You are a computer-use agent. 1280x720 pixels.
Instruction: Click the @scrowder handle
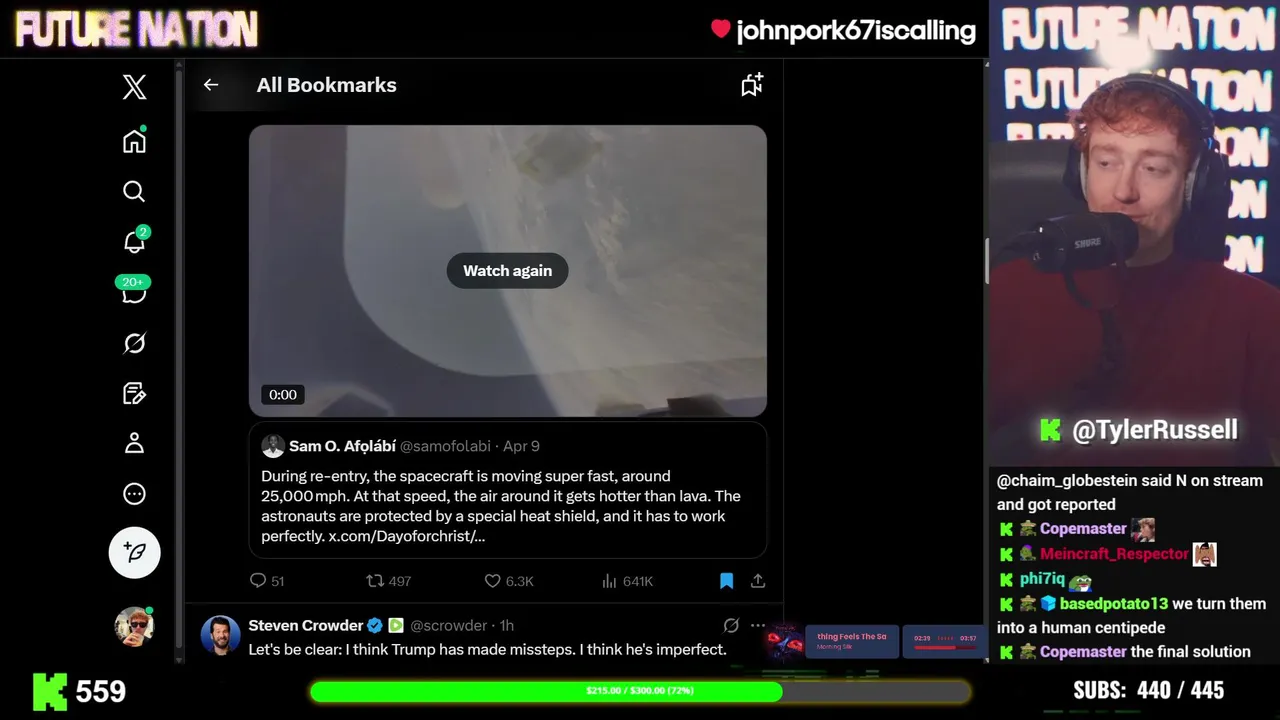coord(448,625)
